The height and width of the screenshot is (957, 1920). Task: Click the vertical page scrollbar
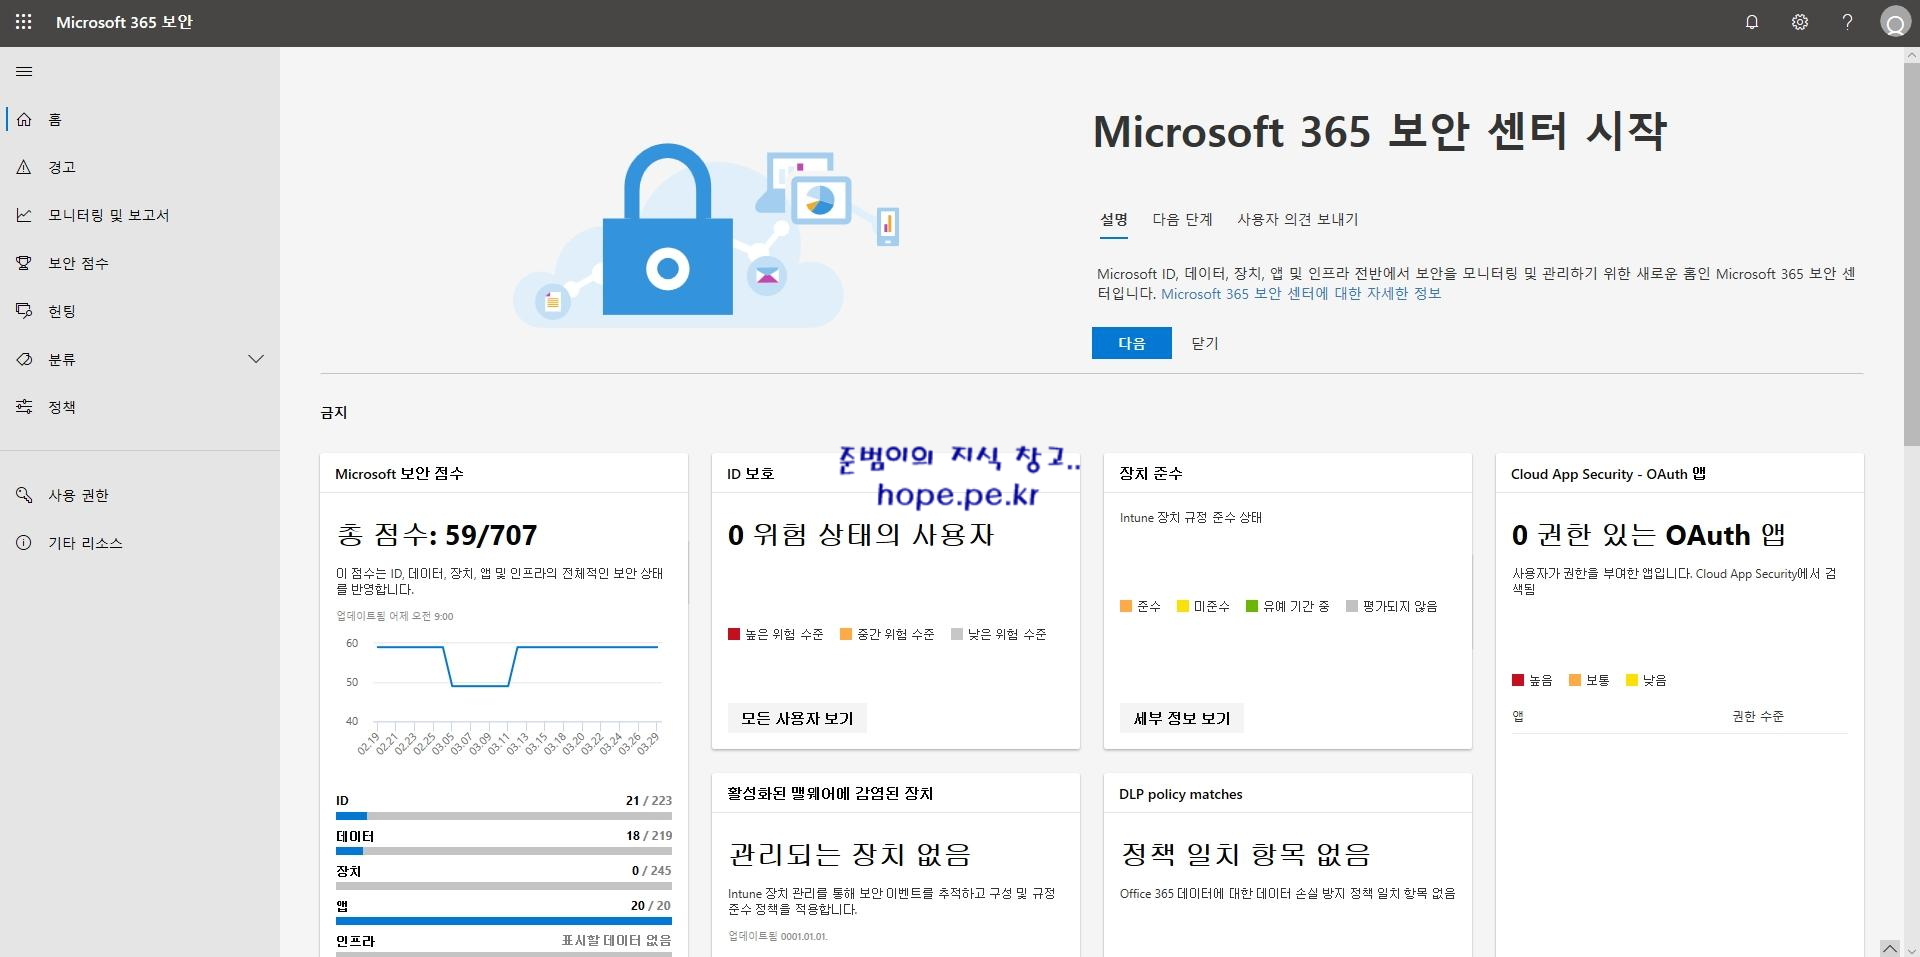[1911, 255]
